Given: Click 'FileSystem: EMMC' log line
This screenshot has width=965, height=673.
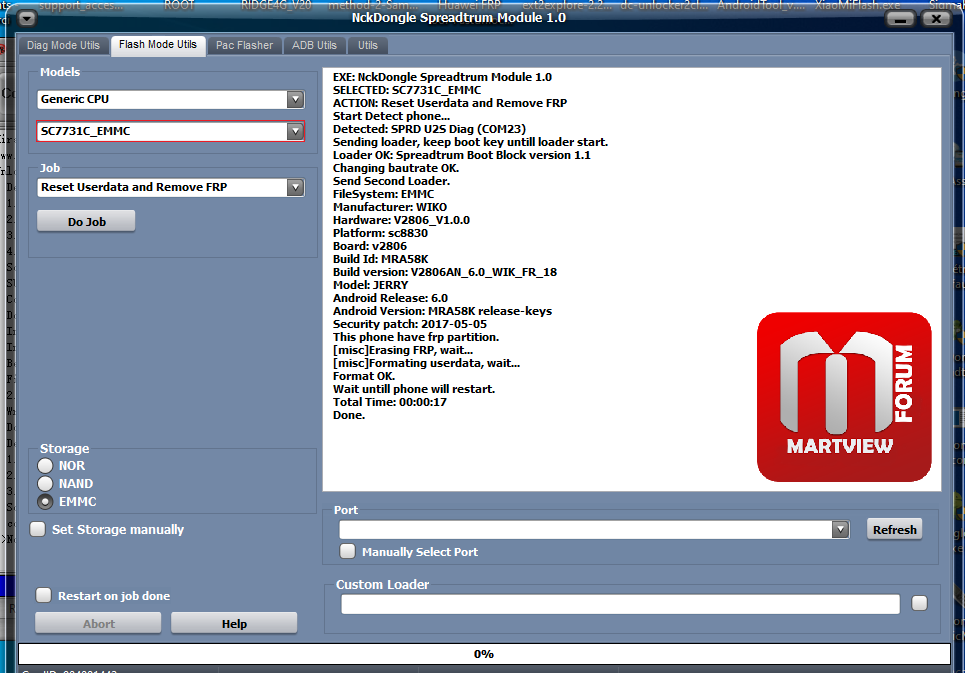Looking at the screenshot, I should (x=383, y=194).
